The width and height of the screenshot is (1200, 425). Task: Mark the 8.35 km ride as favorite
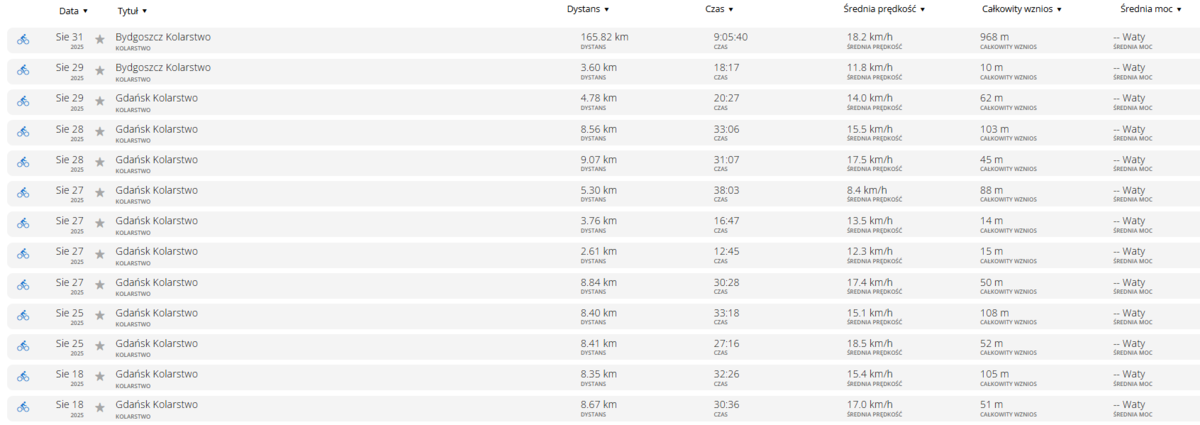[100, 377]
